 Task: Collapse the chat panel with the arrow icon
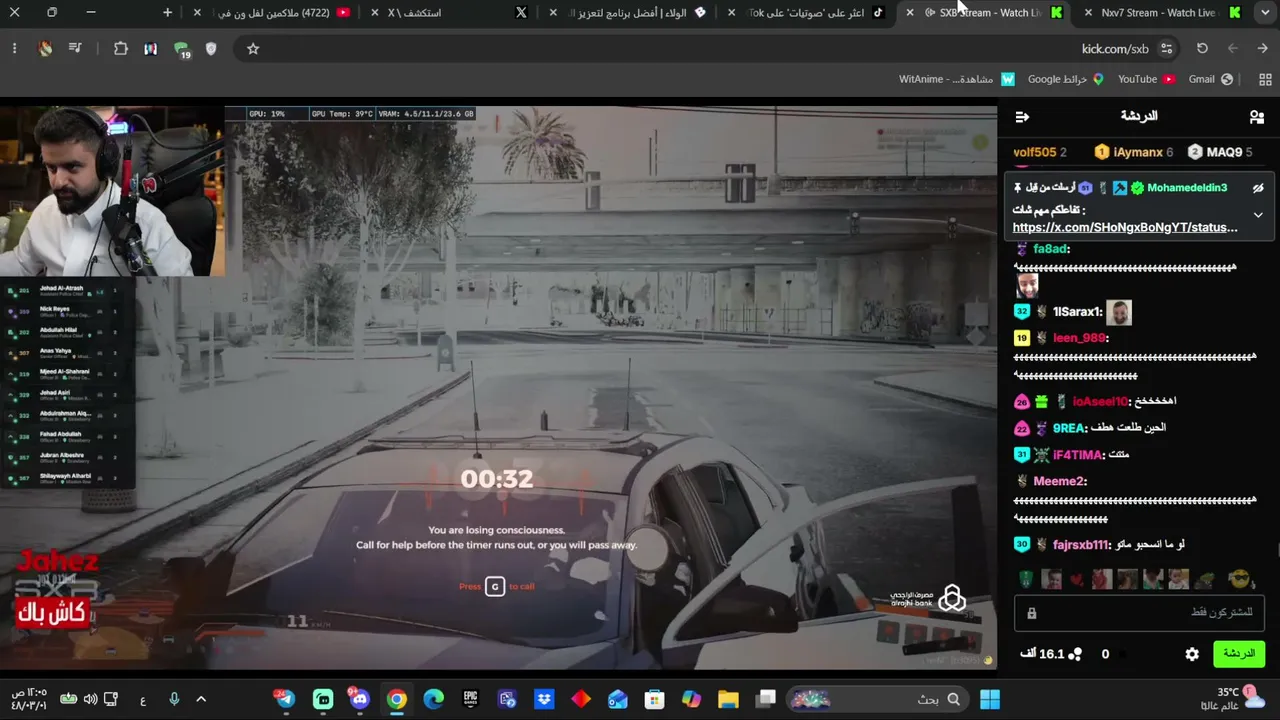[x=1022, y=117]
